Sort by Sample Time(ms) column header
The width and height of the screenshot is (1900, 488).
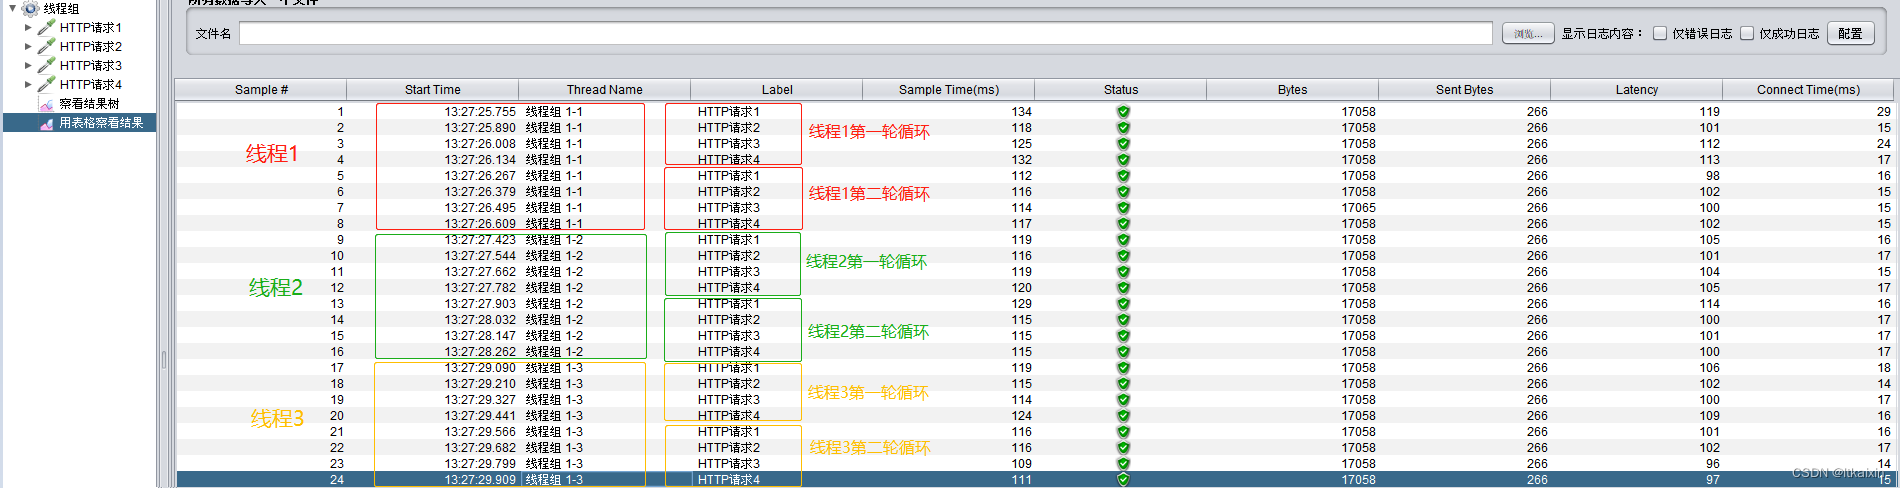[x=949, y=90]
